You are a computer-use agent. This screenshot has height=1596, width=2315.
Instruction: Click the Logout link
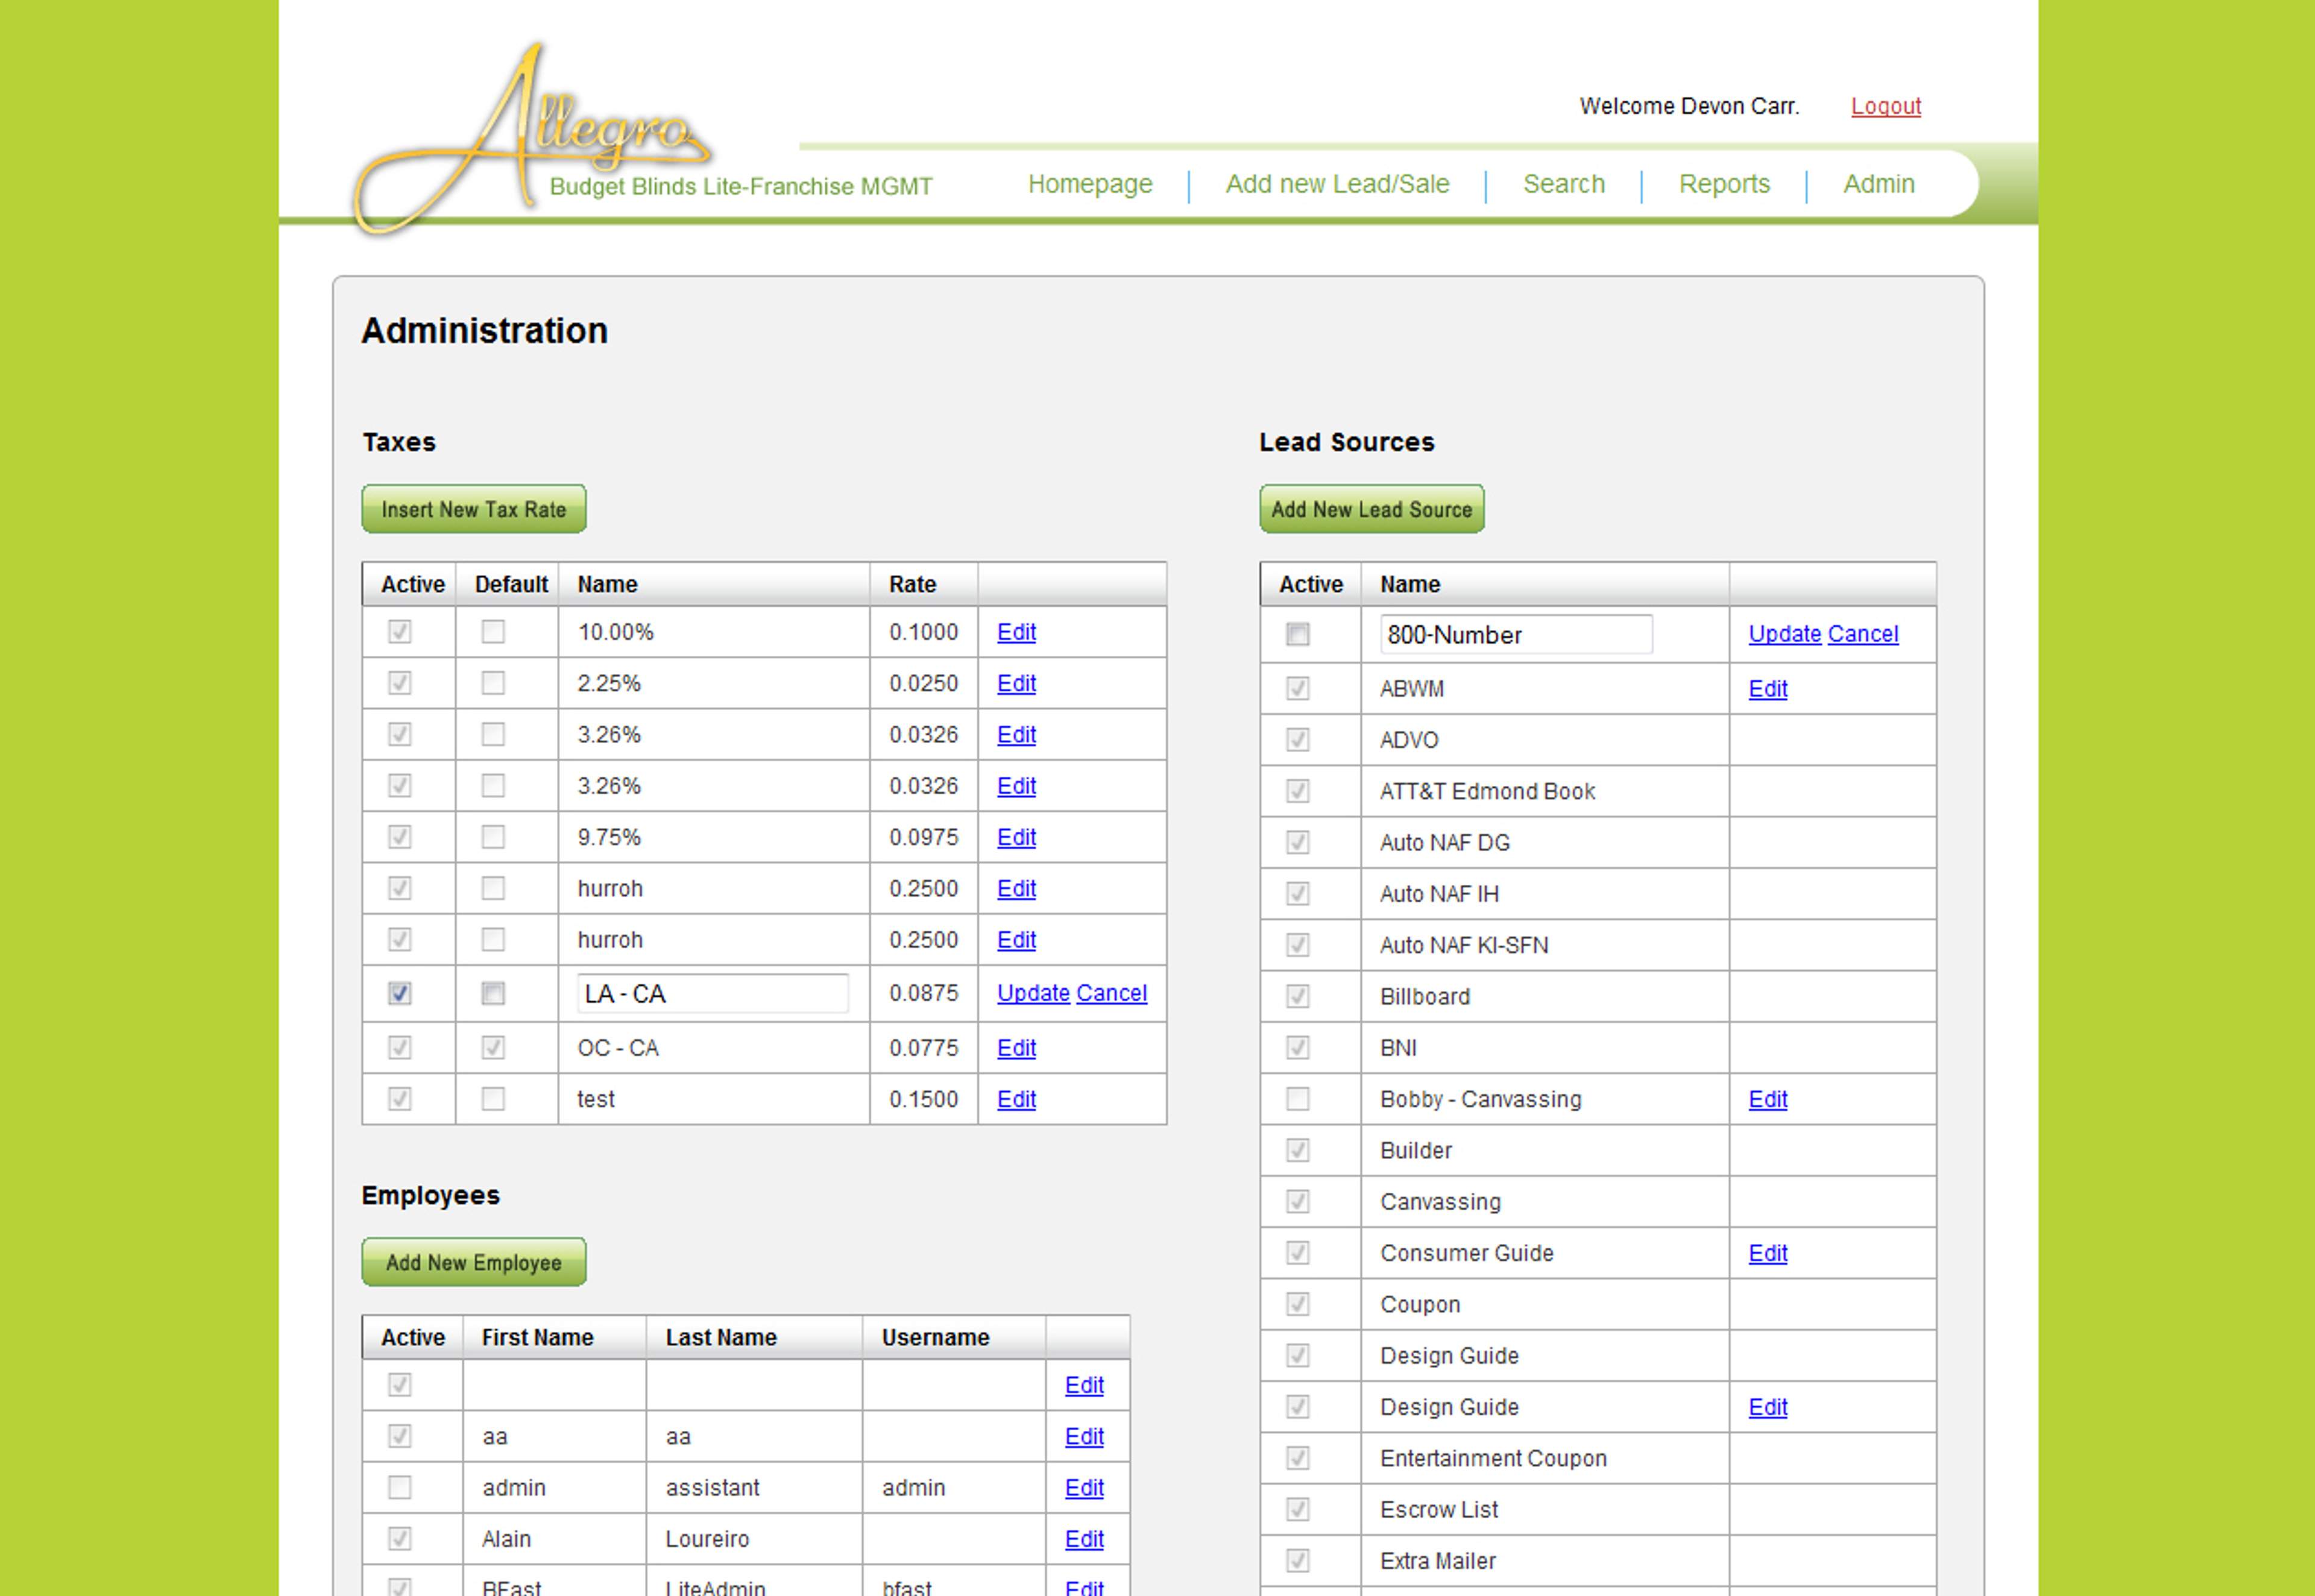click(x=1886, y=106)
